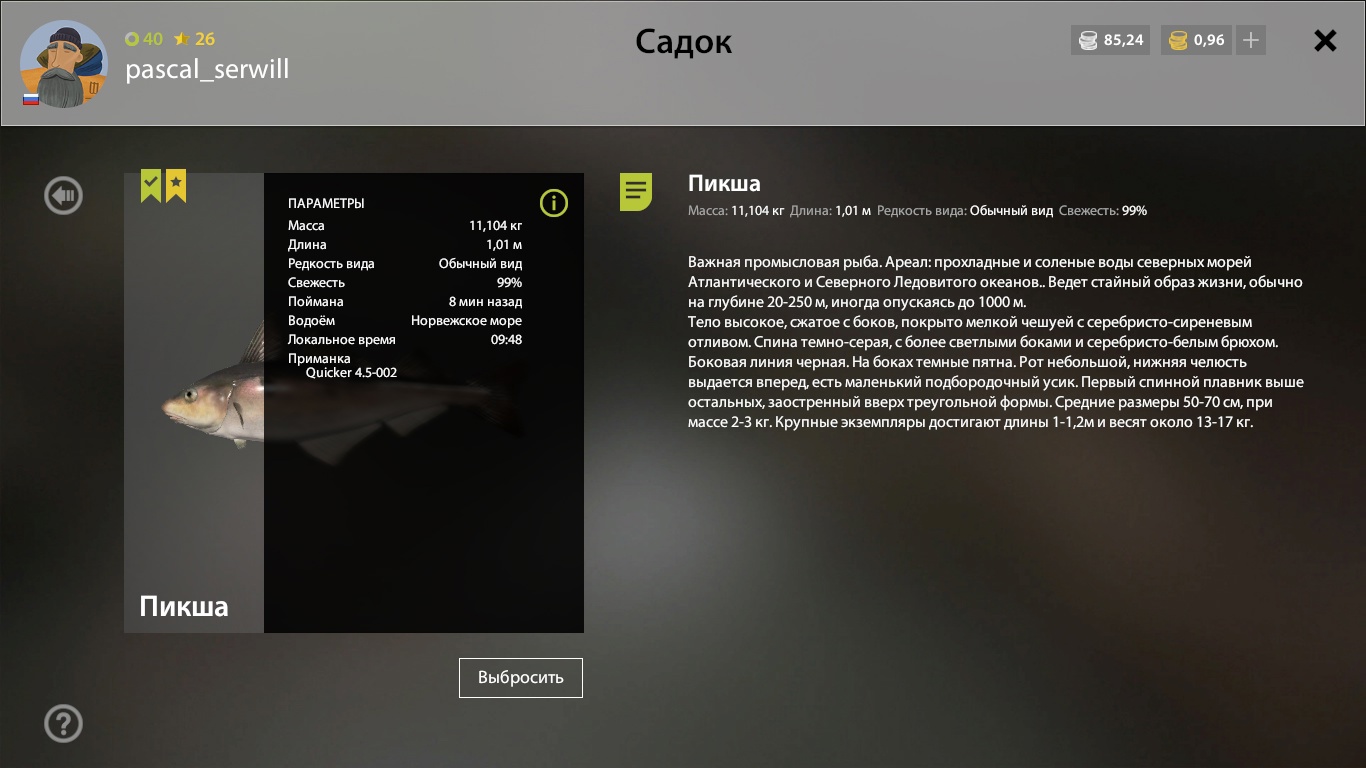Screen dimensions: 1366x768
Task: Click the pascal_serwill username
Action: pyautogui.click(x=207, y=69)
